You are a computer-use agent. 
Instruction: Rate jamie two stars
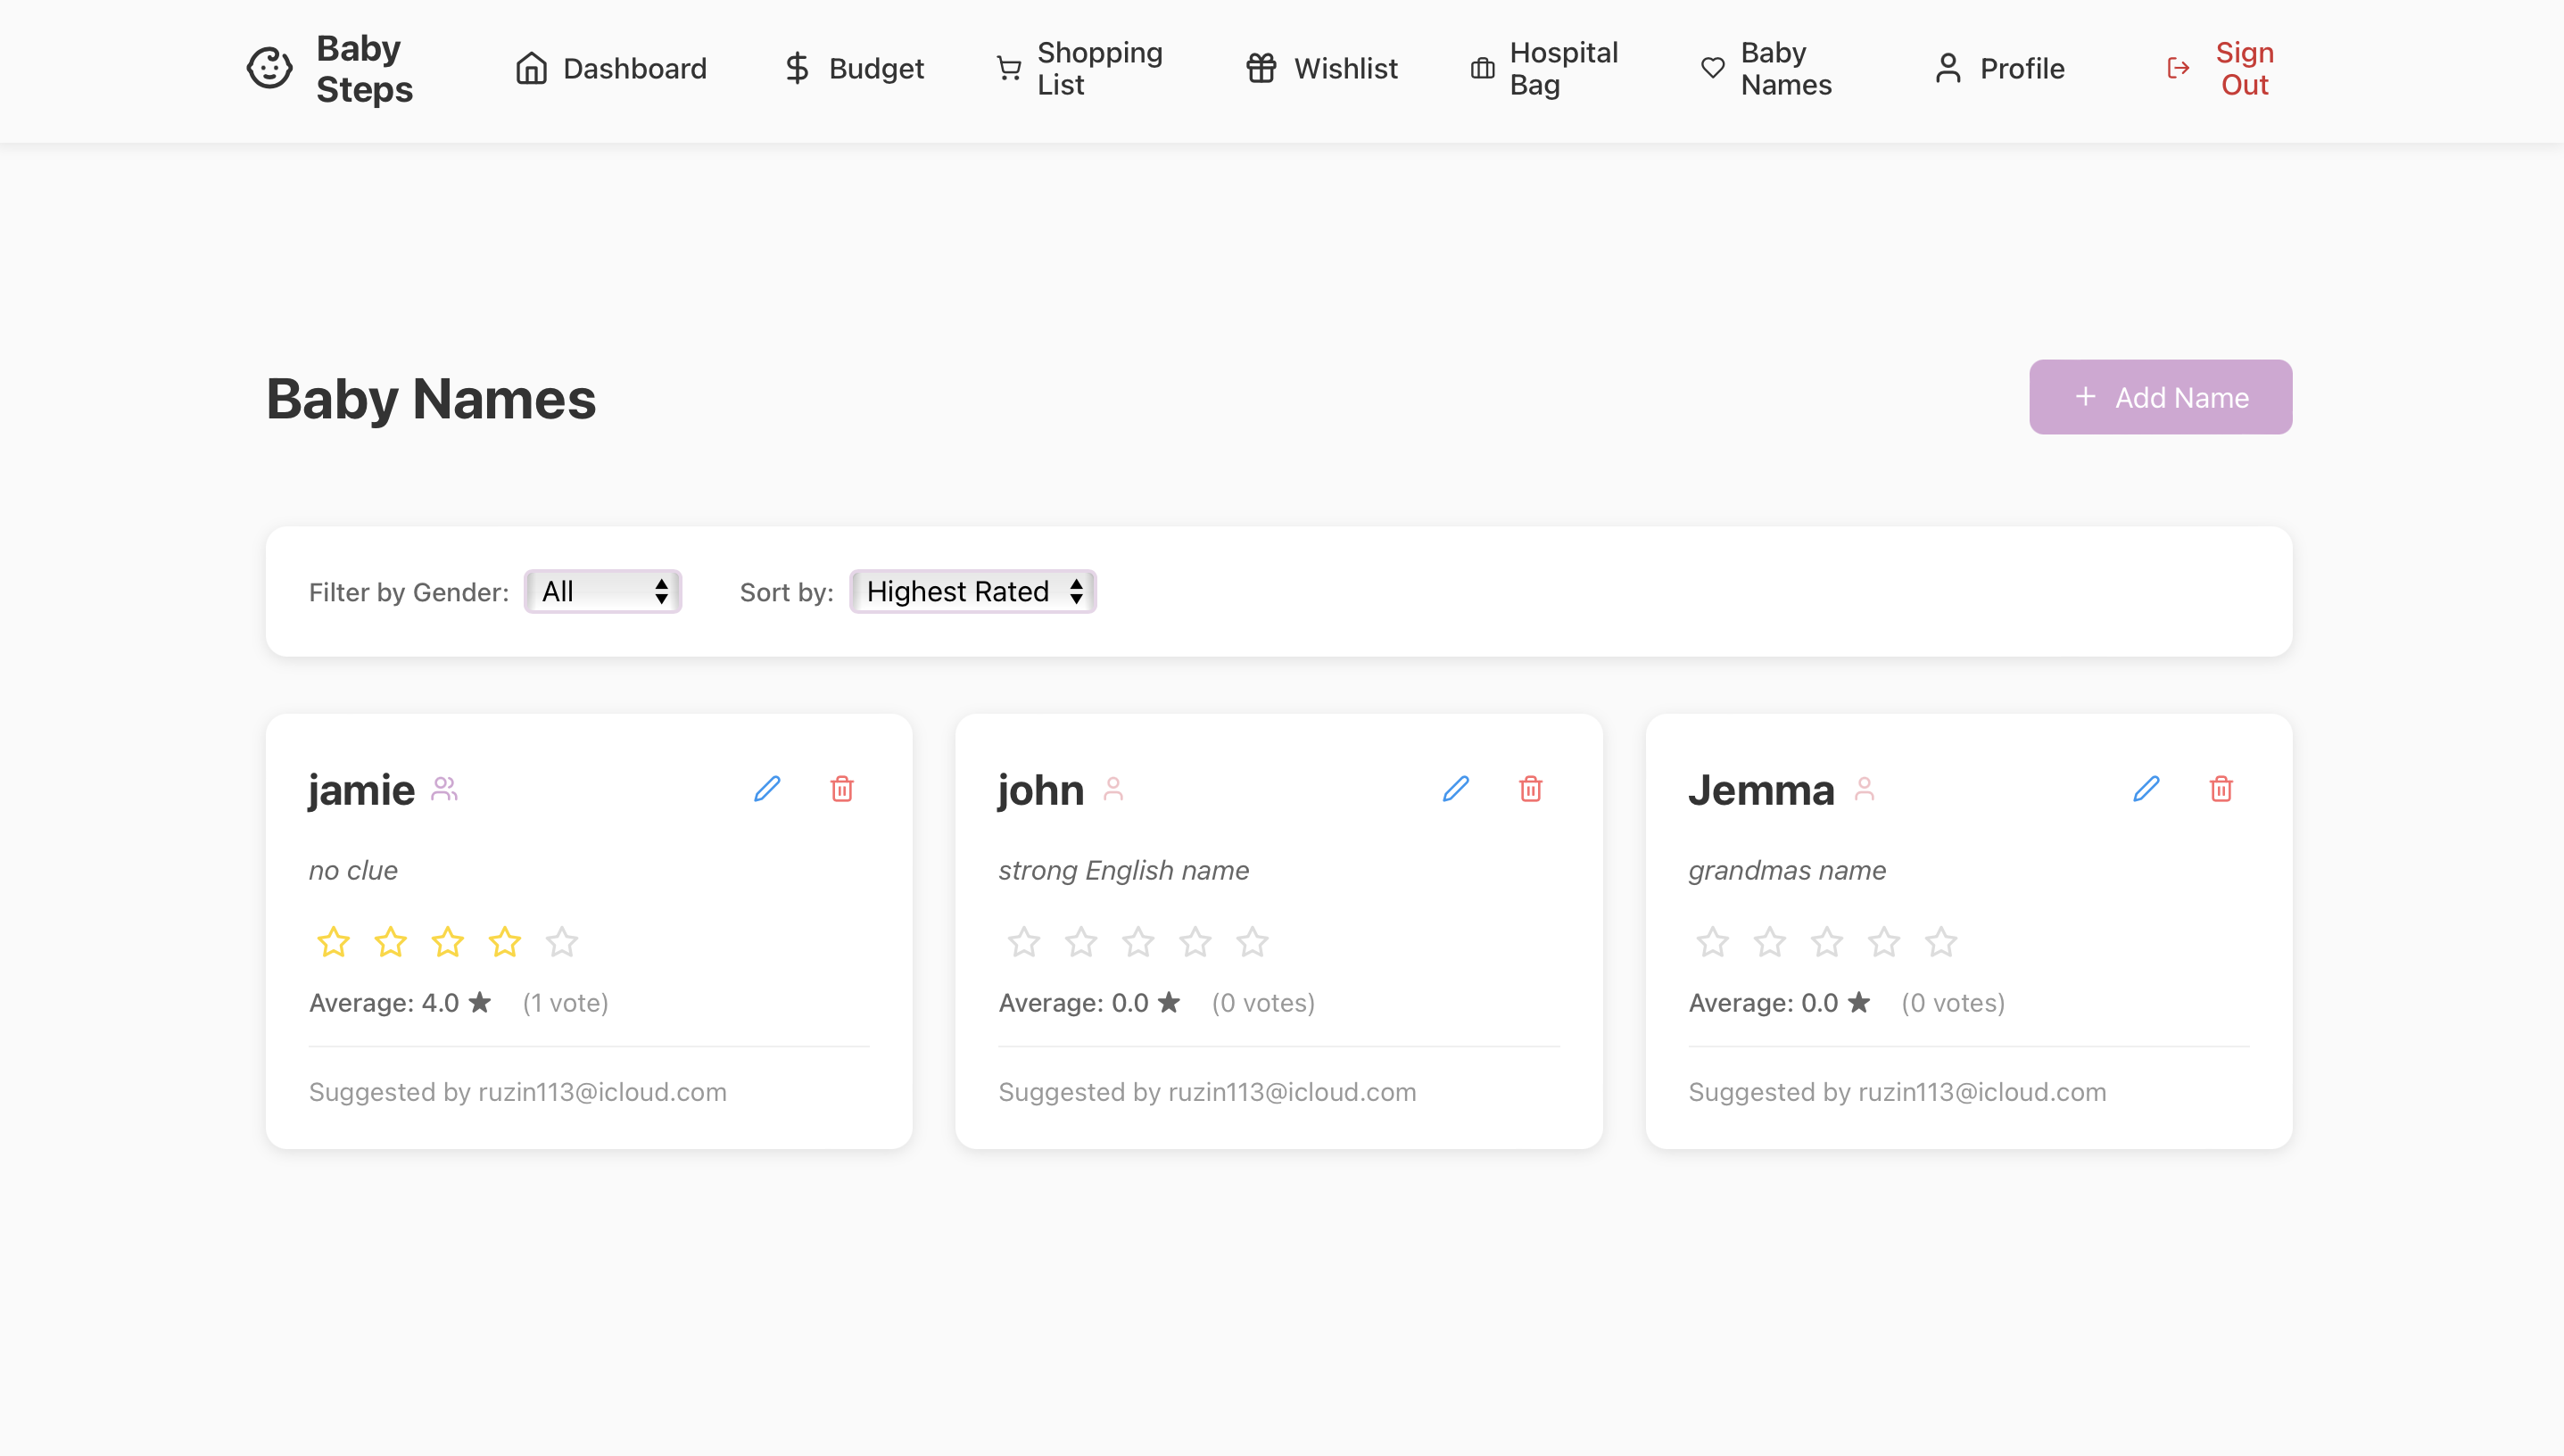pos(390,942)
